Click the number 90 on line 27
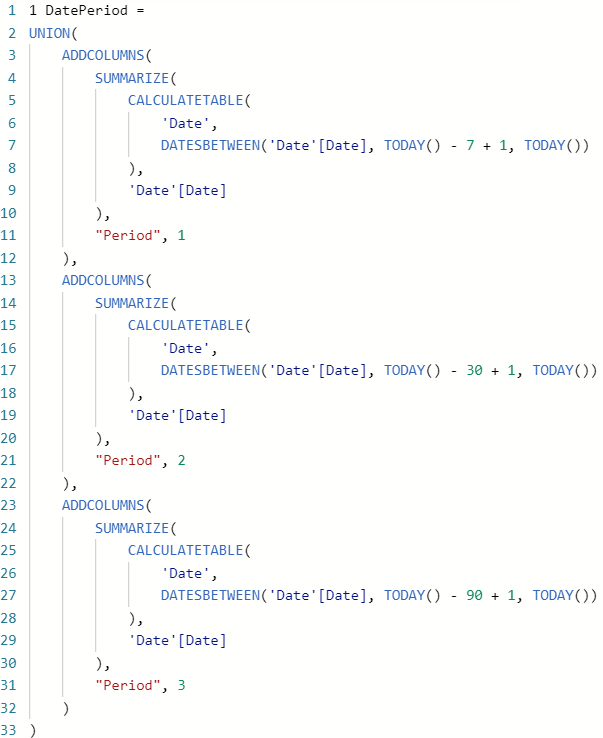Image resolution: width=603 pixels, height=738 pixels. tap(474, 595)
